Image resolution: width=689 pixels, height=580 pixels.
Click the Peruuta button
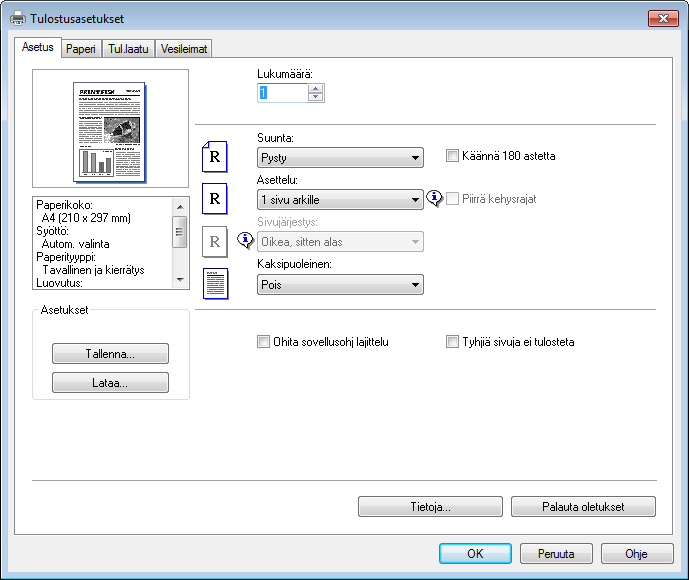coord(556,553)
